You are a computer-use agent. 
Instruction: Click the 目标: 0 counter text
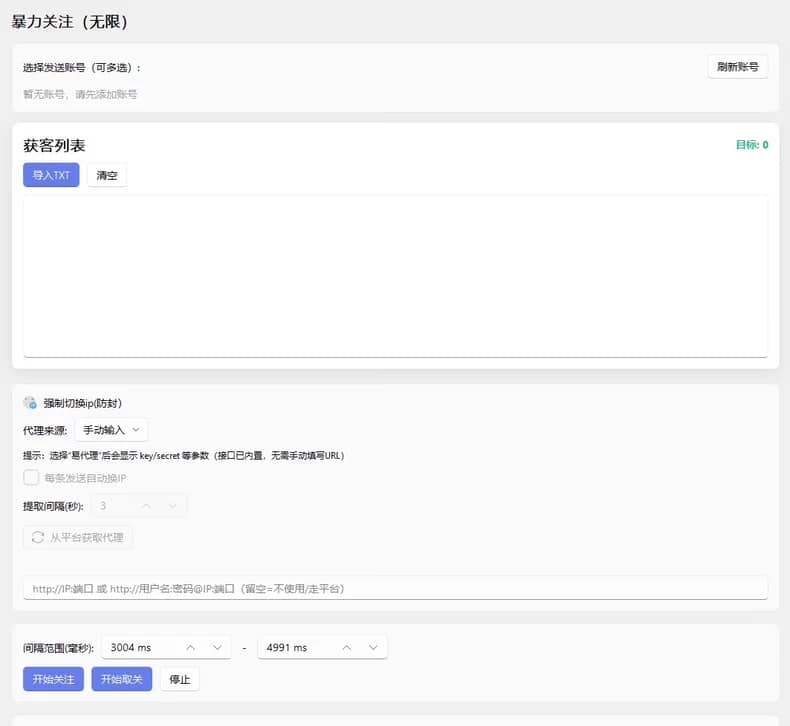click(752, 145)
